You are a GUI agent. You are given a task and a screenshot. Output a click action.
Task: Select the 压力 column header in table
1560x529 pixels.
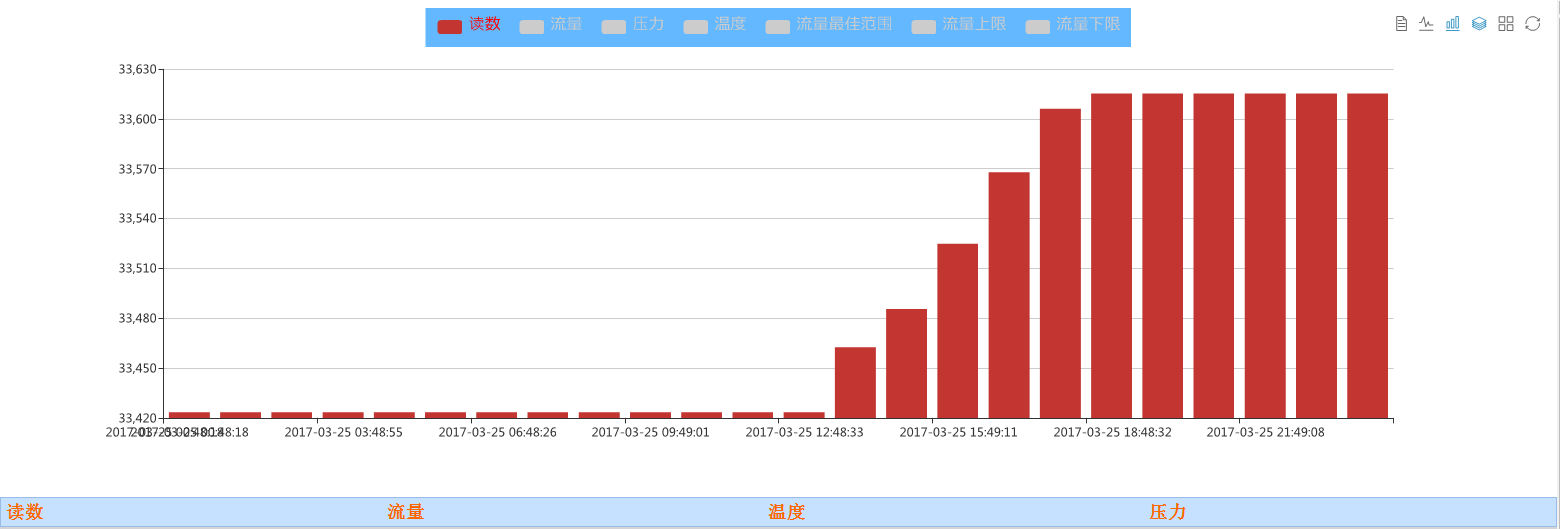[1168, 513]
